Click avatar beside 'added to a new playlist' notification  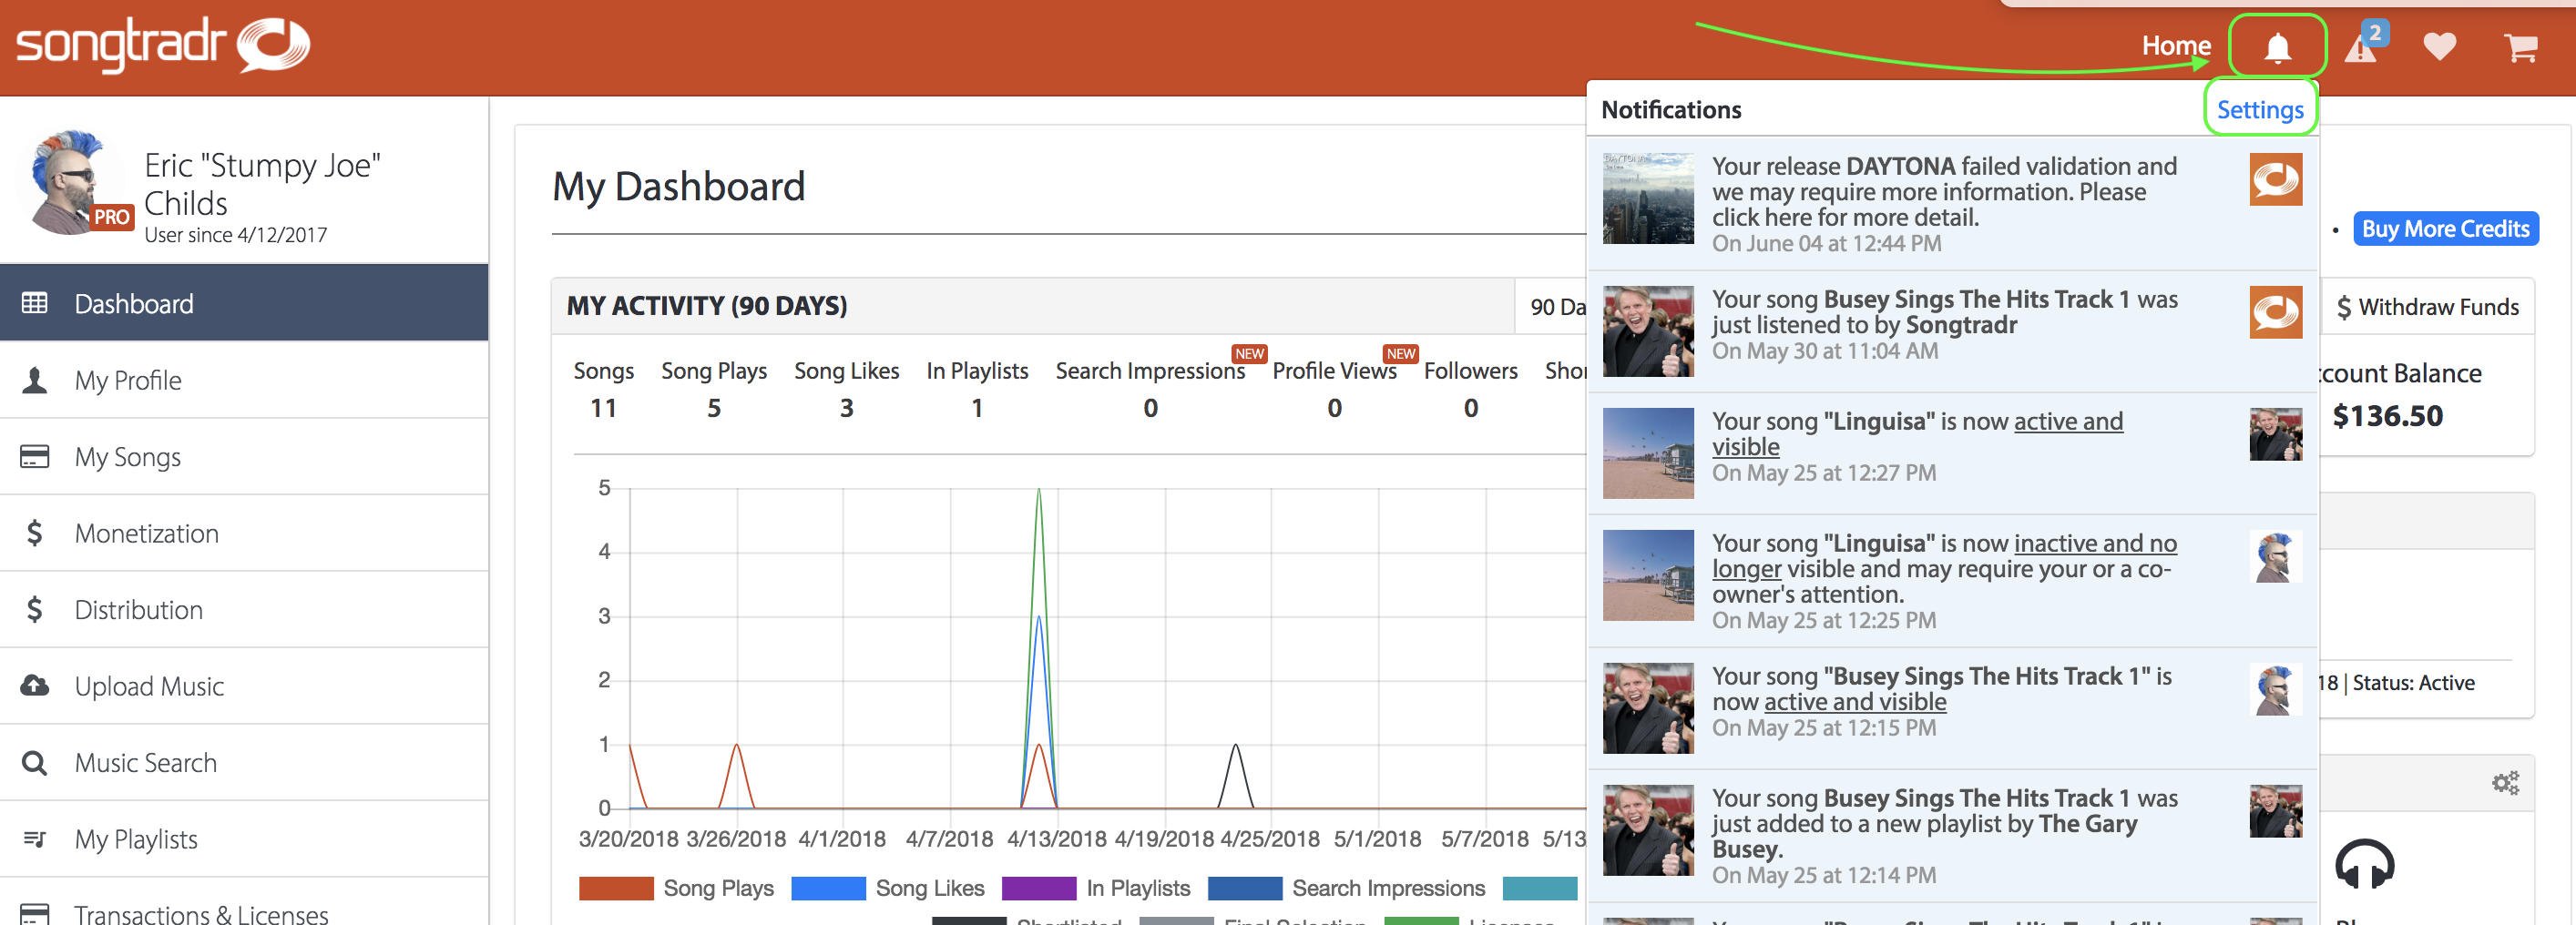[x=2275, y=811]
